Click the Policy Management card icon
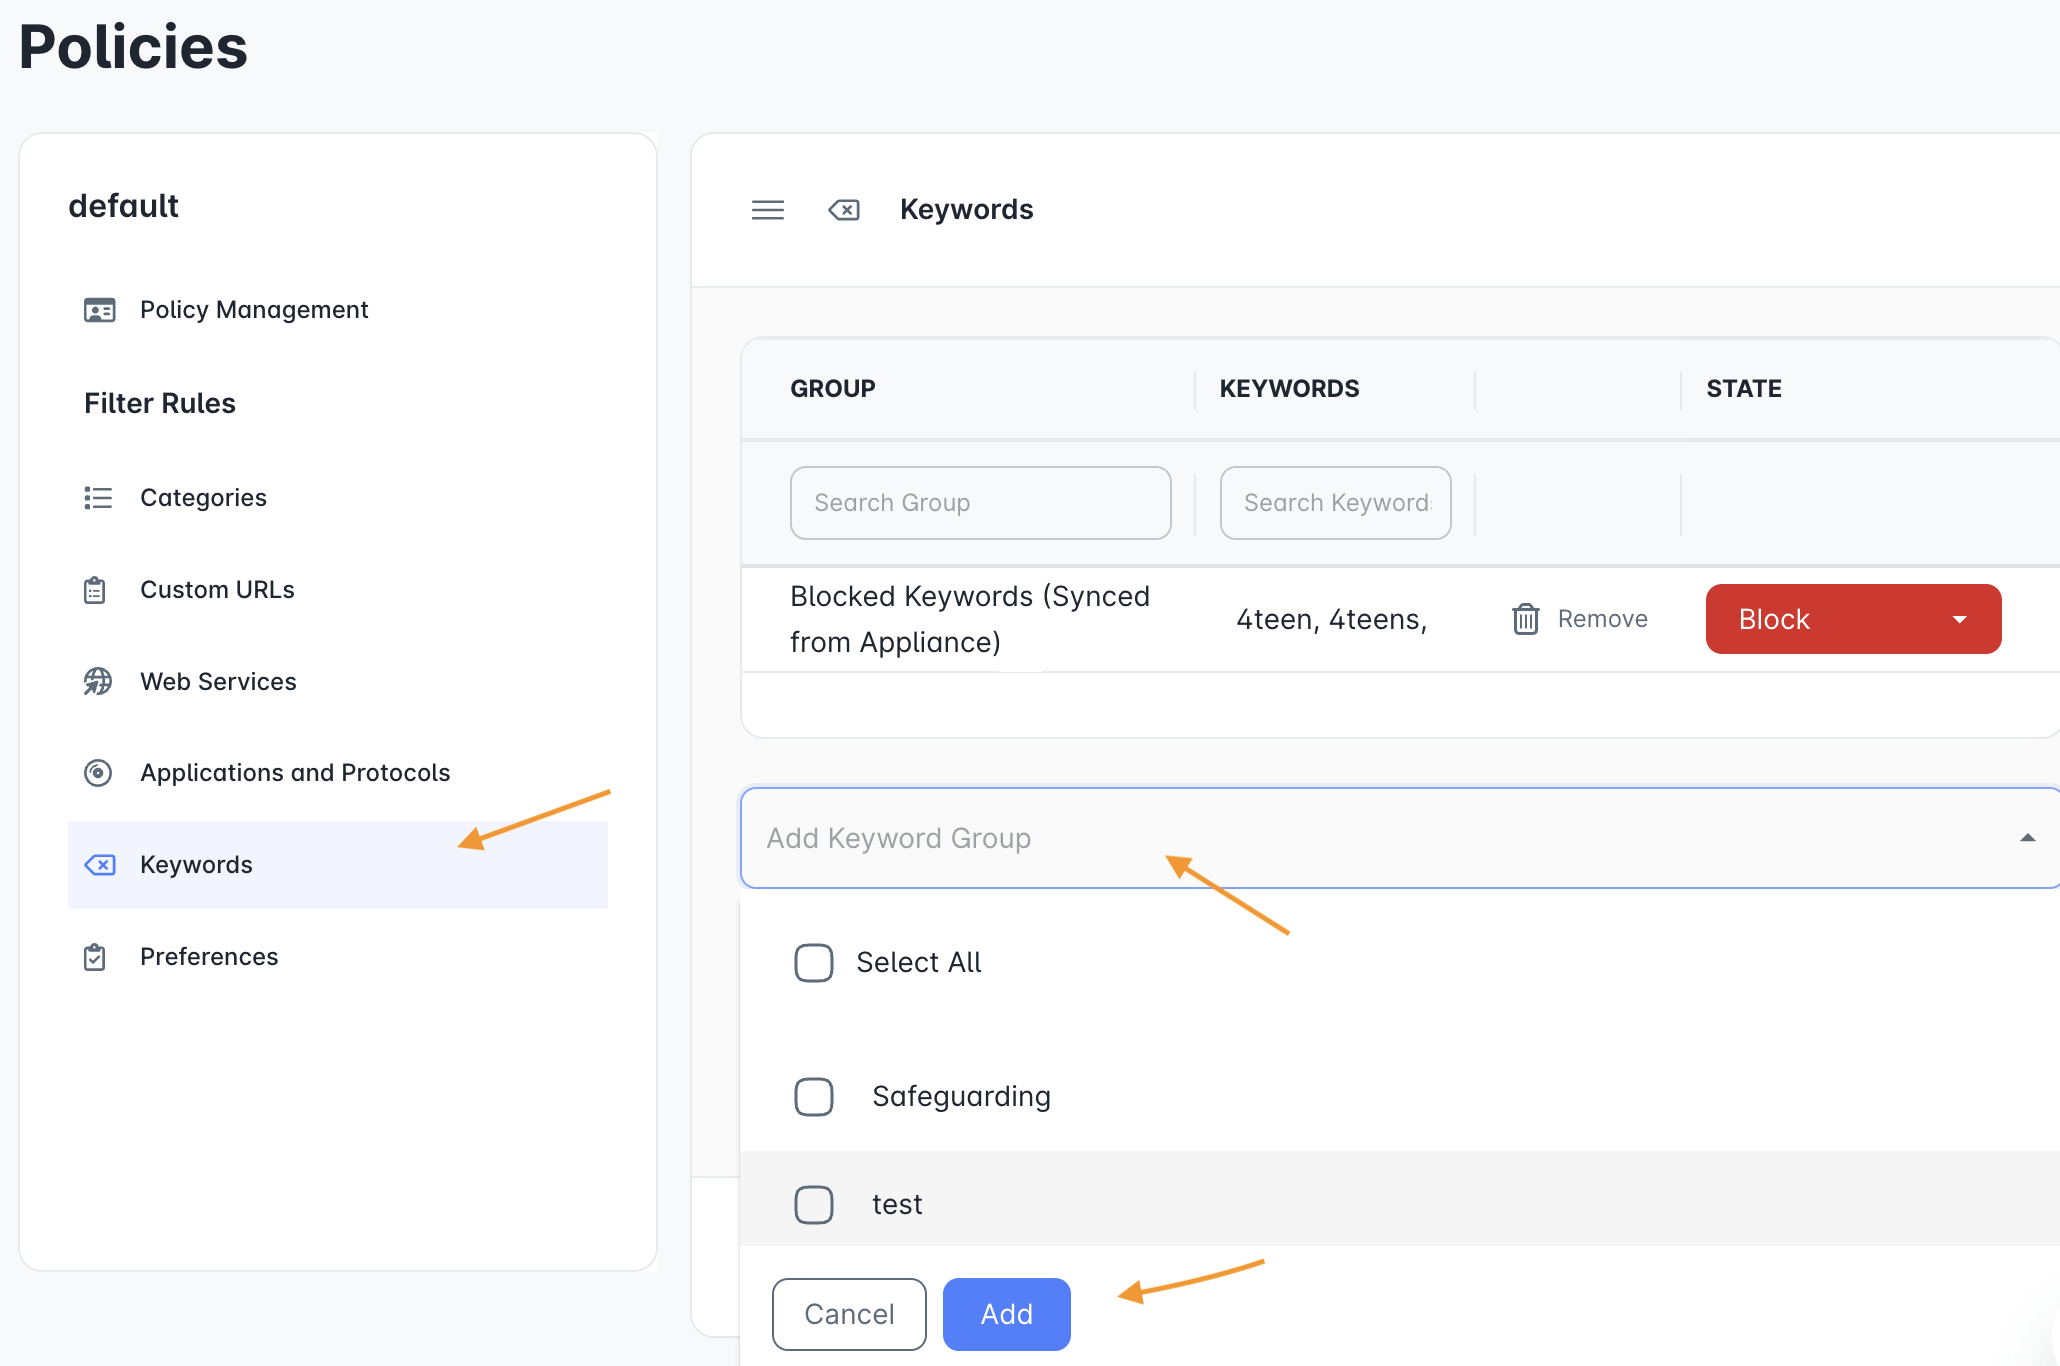2060x1366 pixels. point(99,311)
